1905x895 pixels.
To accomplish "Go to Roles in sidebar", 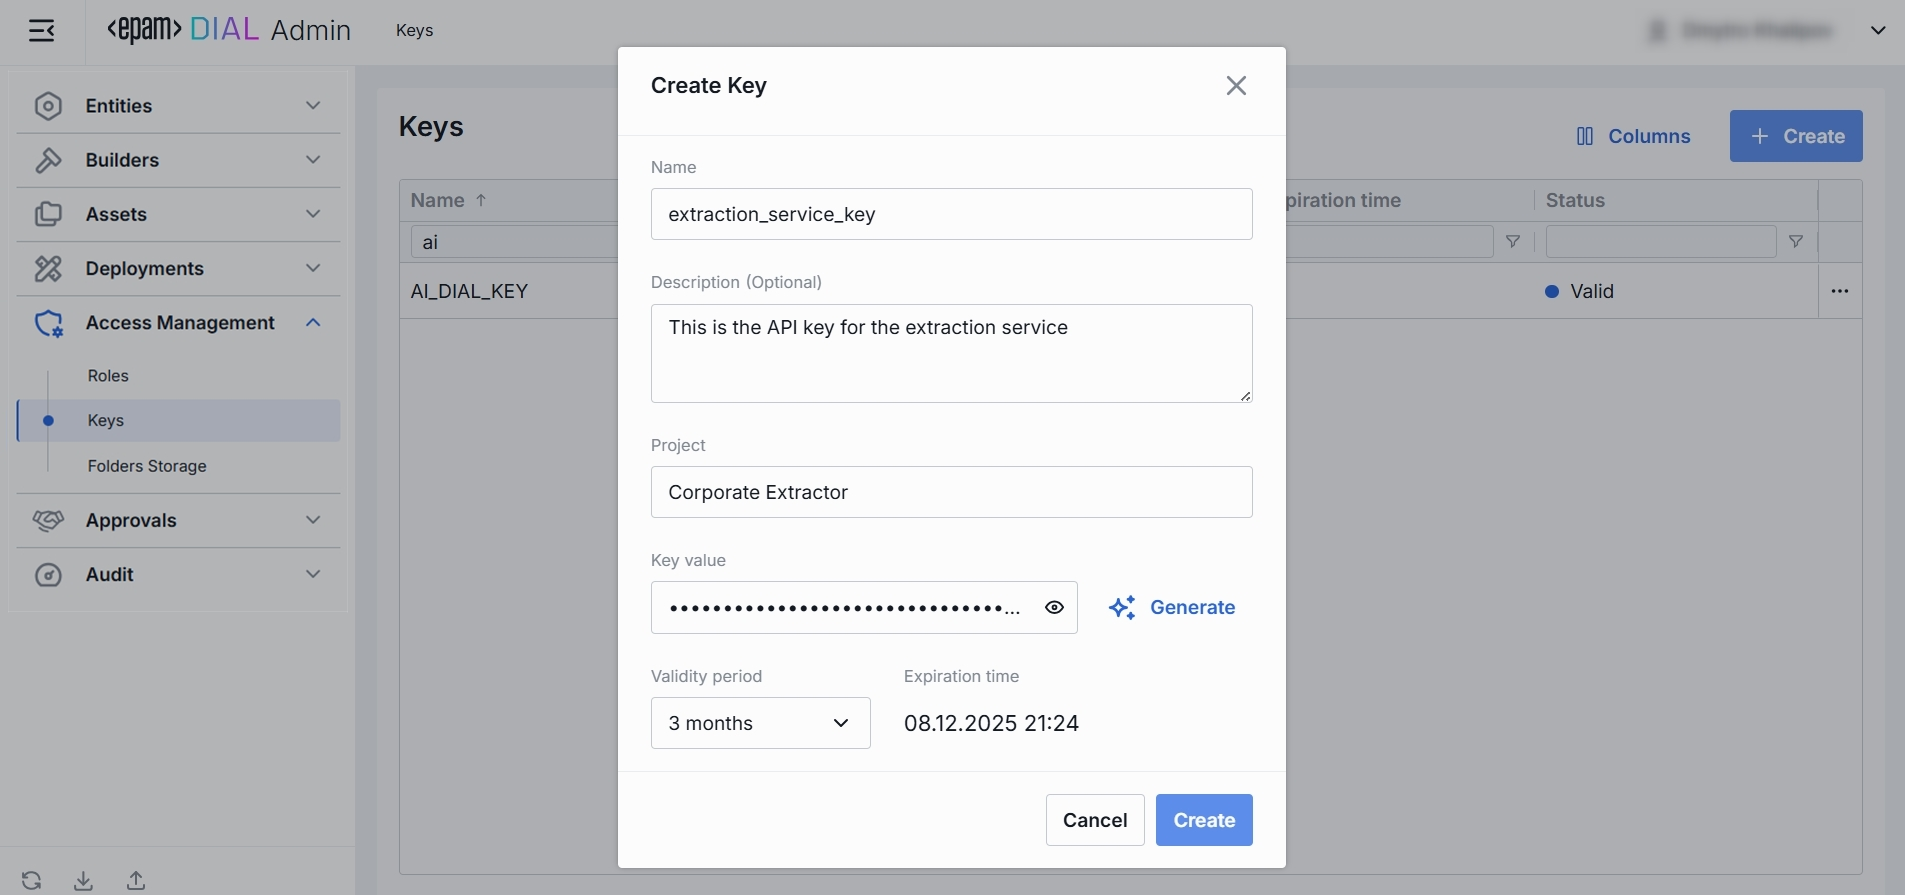I will [108, 376].
